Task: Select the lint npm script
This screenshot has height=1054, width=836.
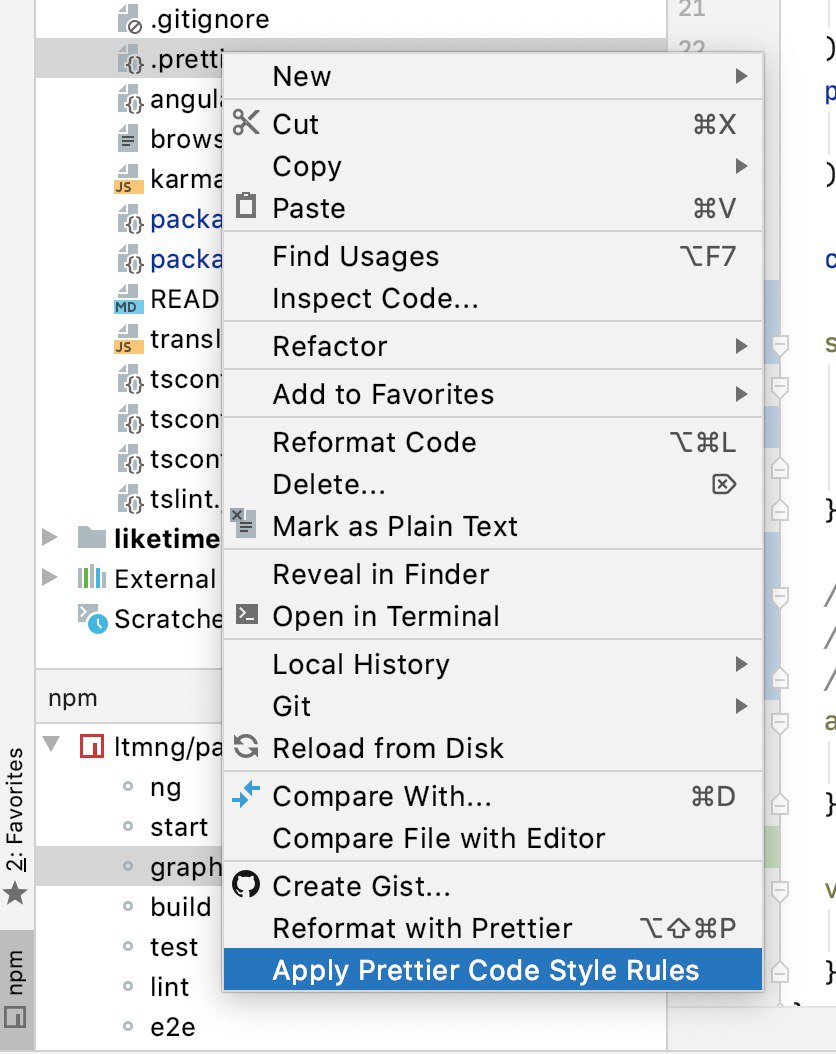Action: (x=169, y=987)
